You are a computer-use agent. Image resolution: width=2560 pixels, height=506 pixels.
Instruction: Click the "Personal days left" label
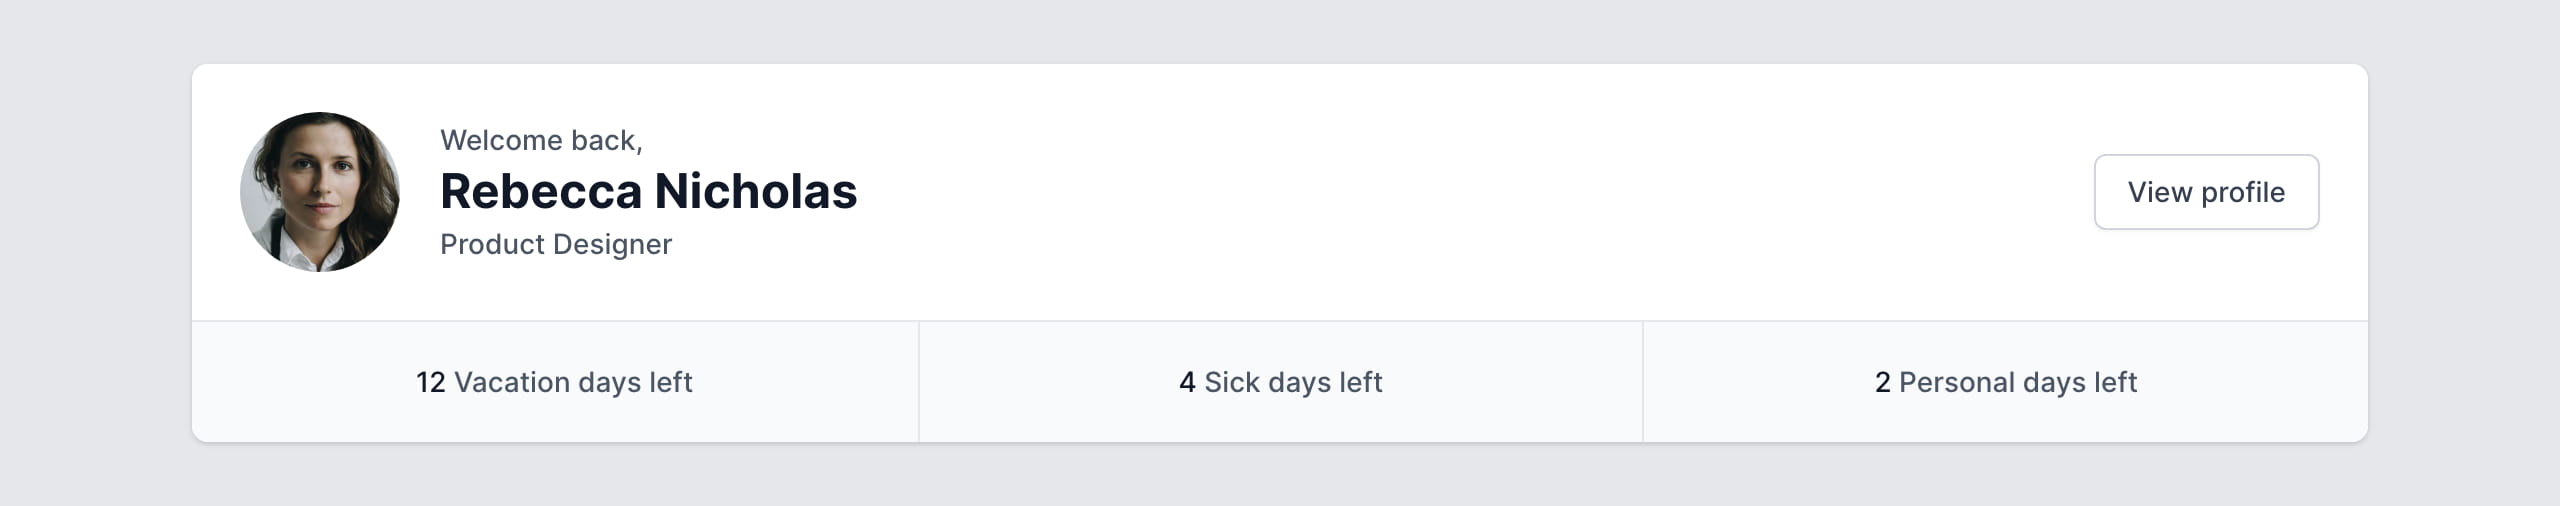(x=2017, y=382)
